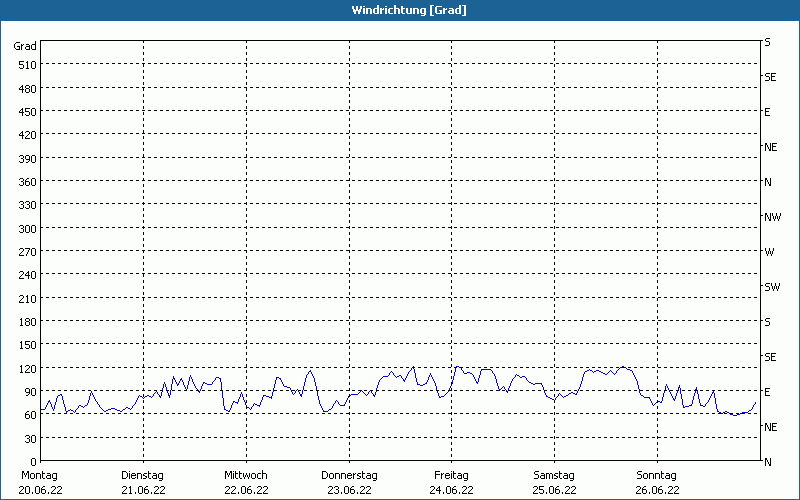800x500 pixels.
Task: Click the date 25.06.22
Action: point(555,491)
